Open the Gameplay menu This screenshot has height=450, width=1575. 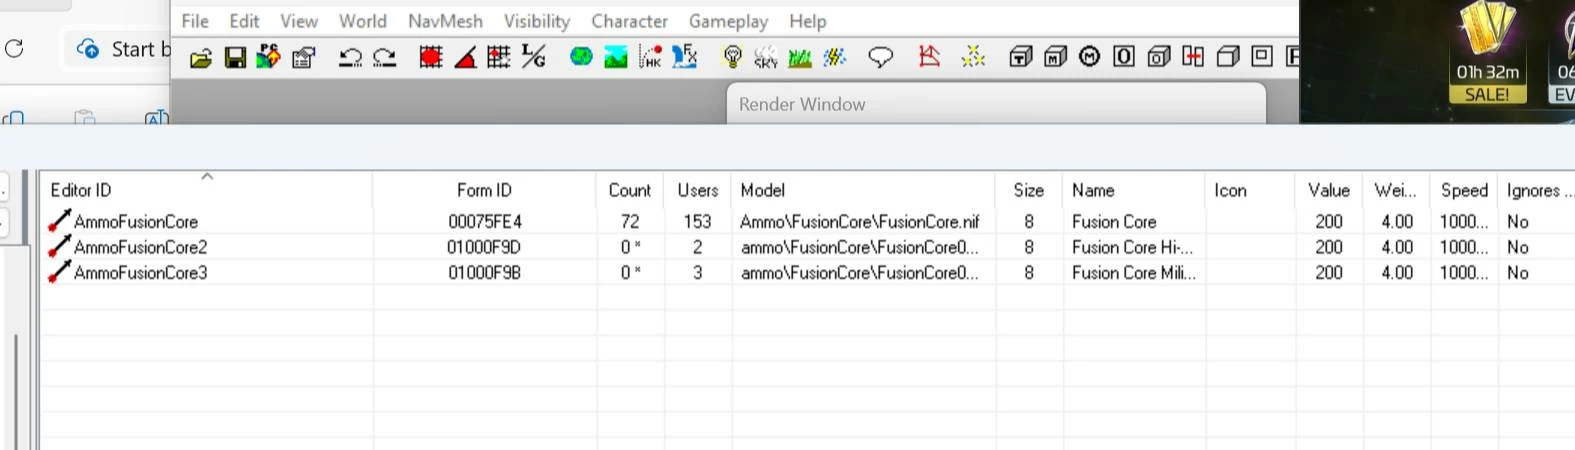[x=728, y=21]
